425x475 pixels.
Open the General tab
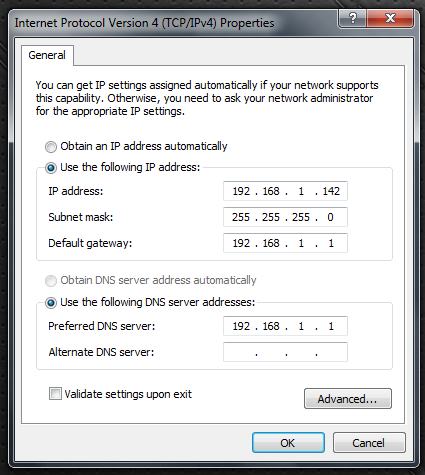[47, 55]
